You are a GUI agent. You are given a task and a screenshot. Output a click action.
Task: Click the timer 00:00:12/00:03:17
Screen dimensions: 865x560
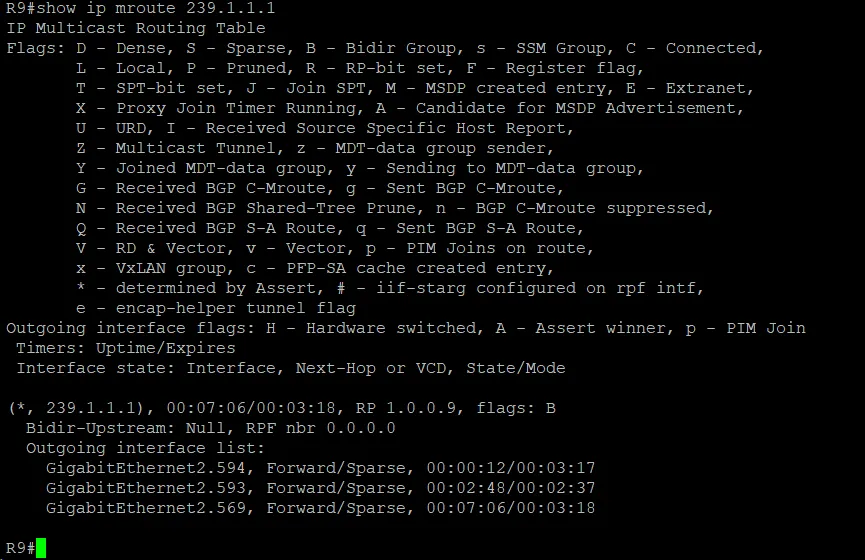(511, 468)
